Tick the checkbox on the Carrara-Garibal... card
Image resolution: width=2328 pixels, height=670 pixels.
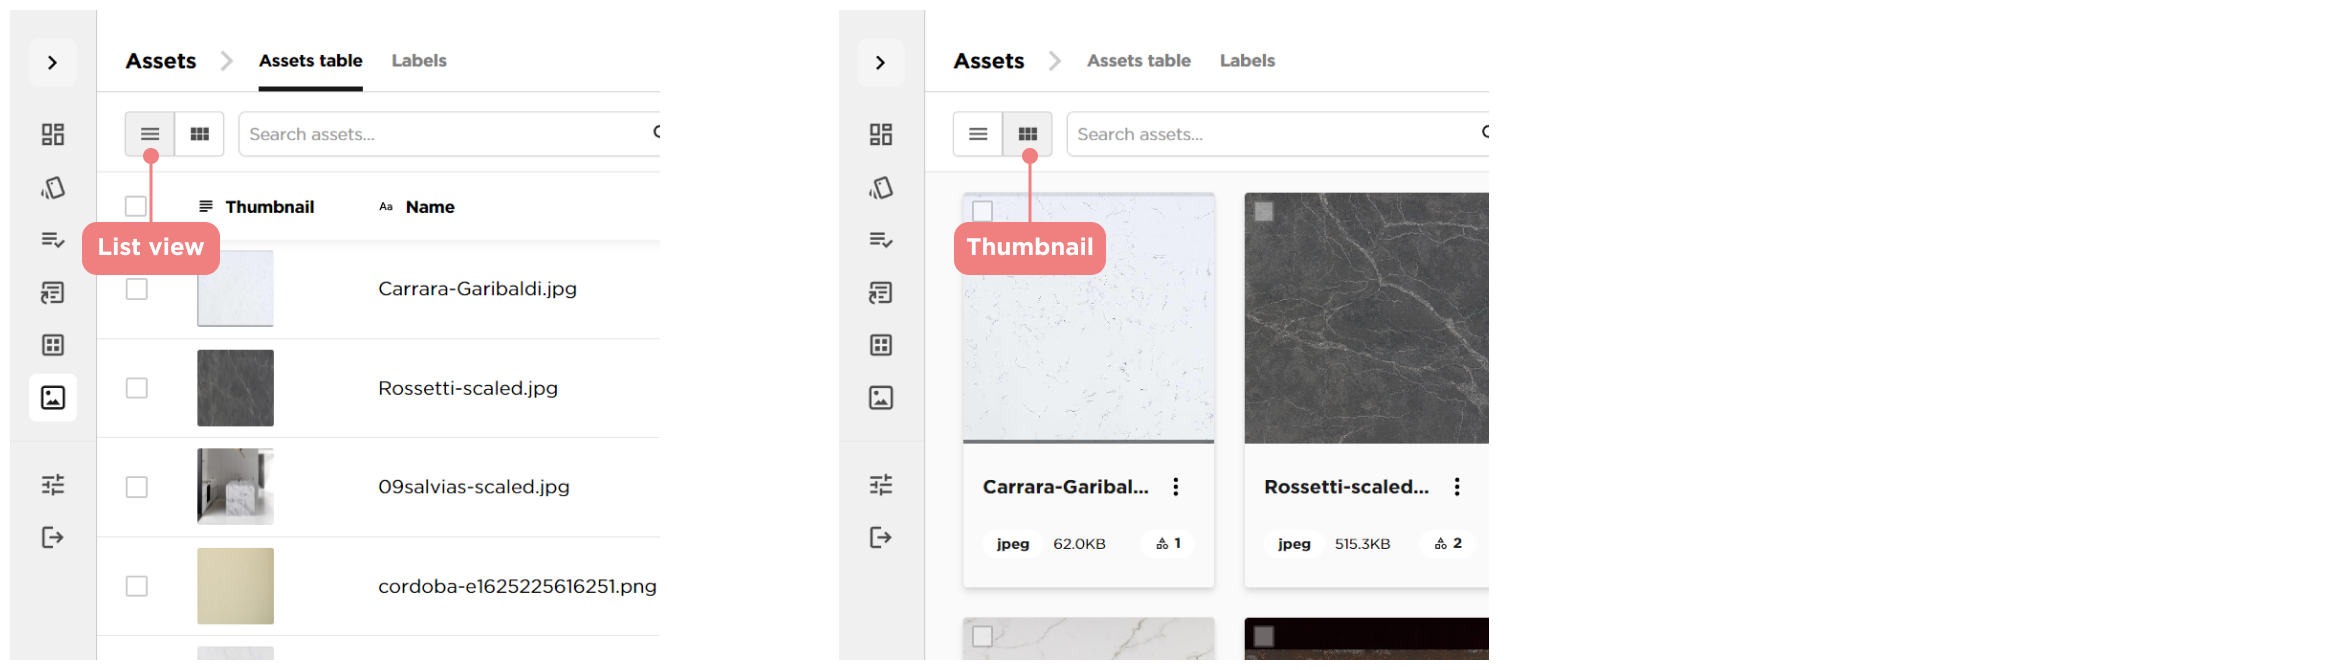point(983,211)
